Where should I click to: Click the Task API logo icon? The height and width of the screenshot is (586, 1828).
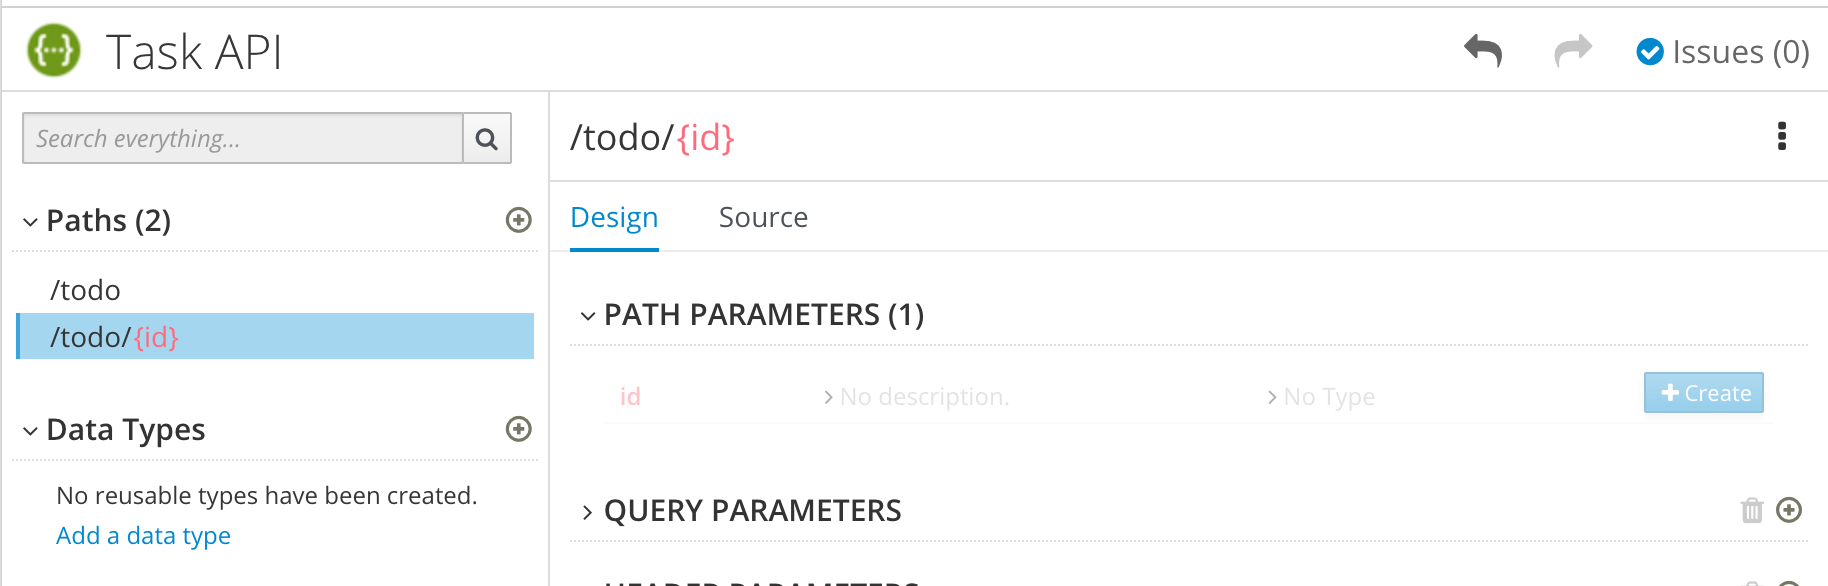[54, 51]
